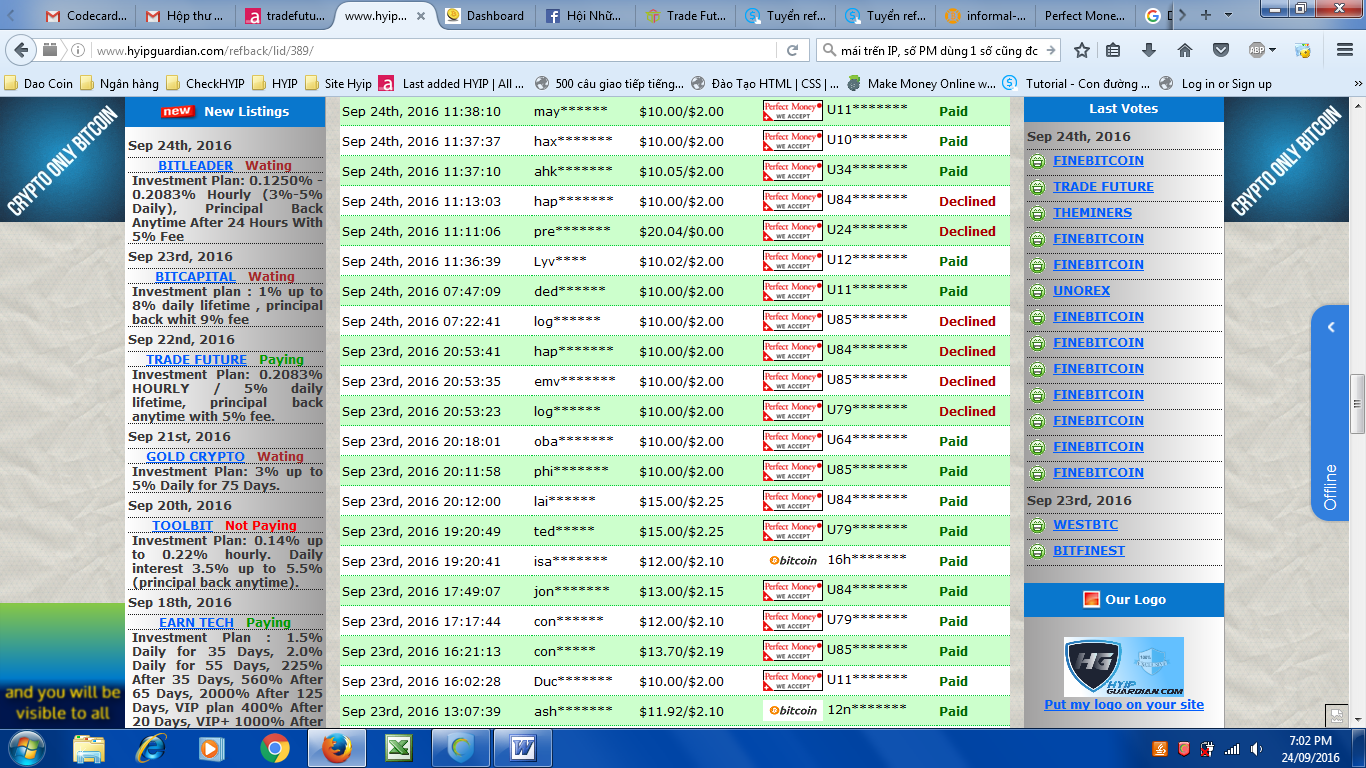This screenshot has width=1366, height=768.
Task: Bookmark this page with the star icon
Action: (x=1082, y=50)
